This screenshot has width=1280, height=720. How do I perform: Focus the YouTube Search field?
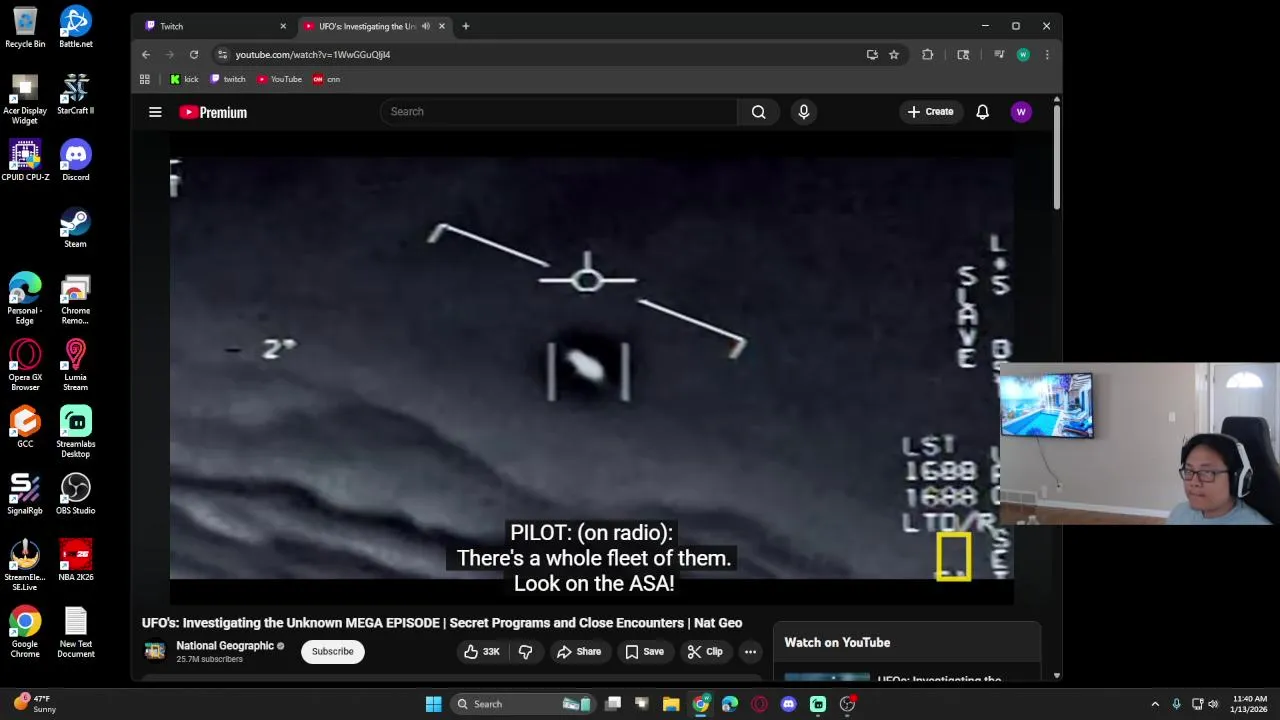point(559,112)
